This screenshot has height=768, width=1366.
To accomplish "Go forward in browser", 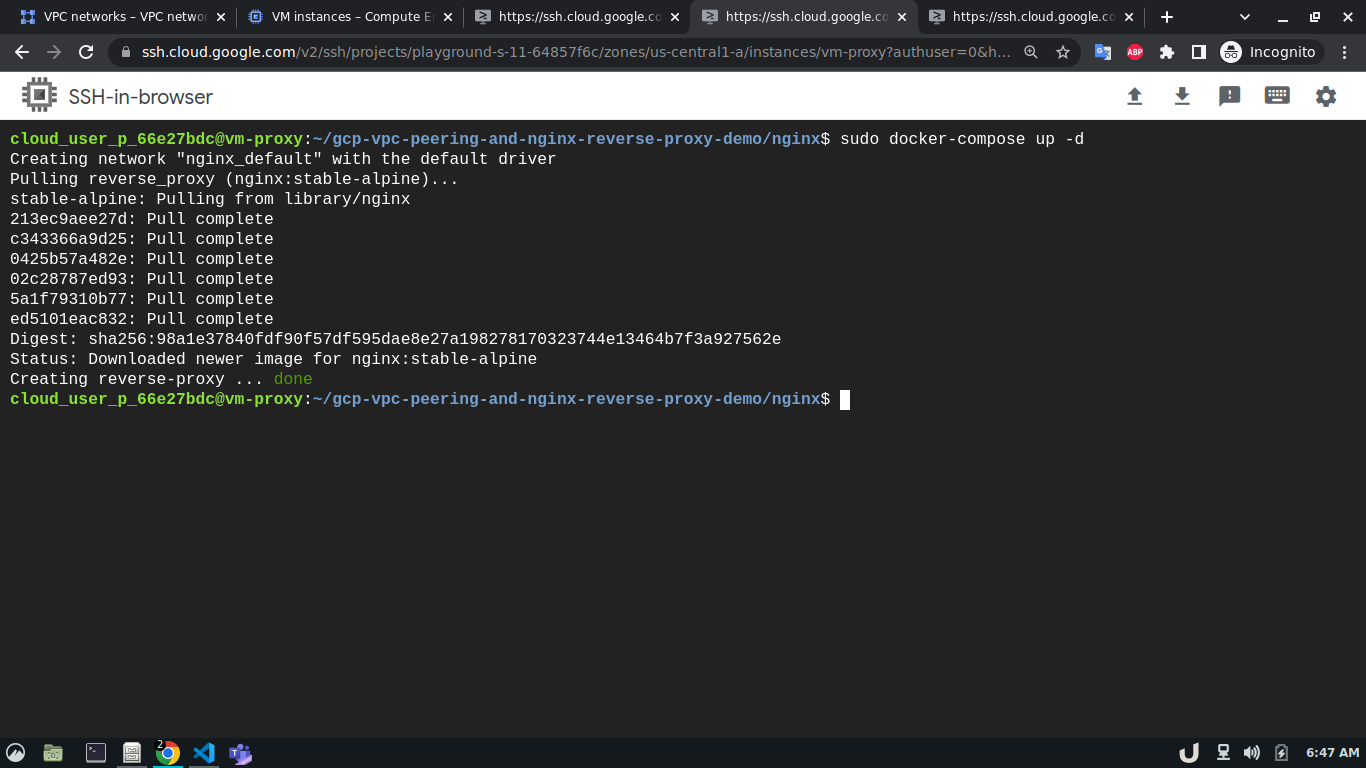I will click(x=54, y=52).
